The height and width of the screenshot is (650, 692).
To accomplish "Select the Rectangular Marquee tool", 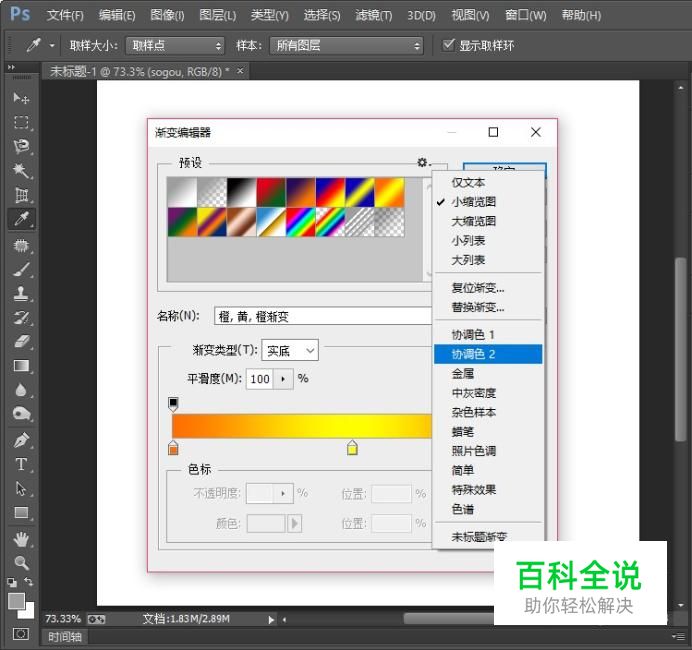I will coord(21,122).
